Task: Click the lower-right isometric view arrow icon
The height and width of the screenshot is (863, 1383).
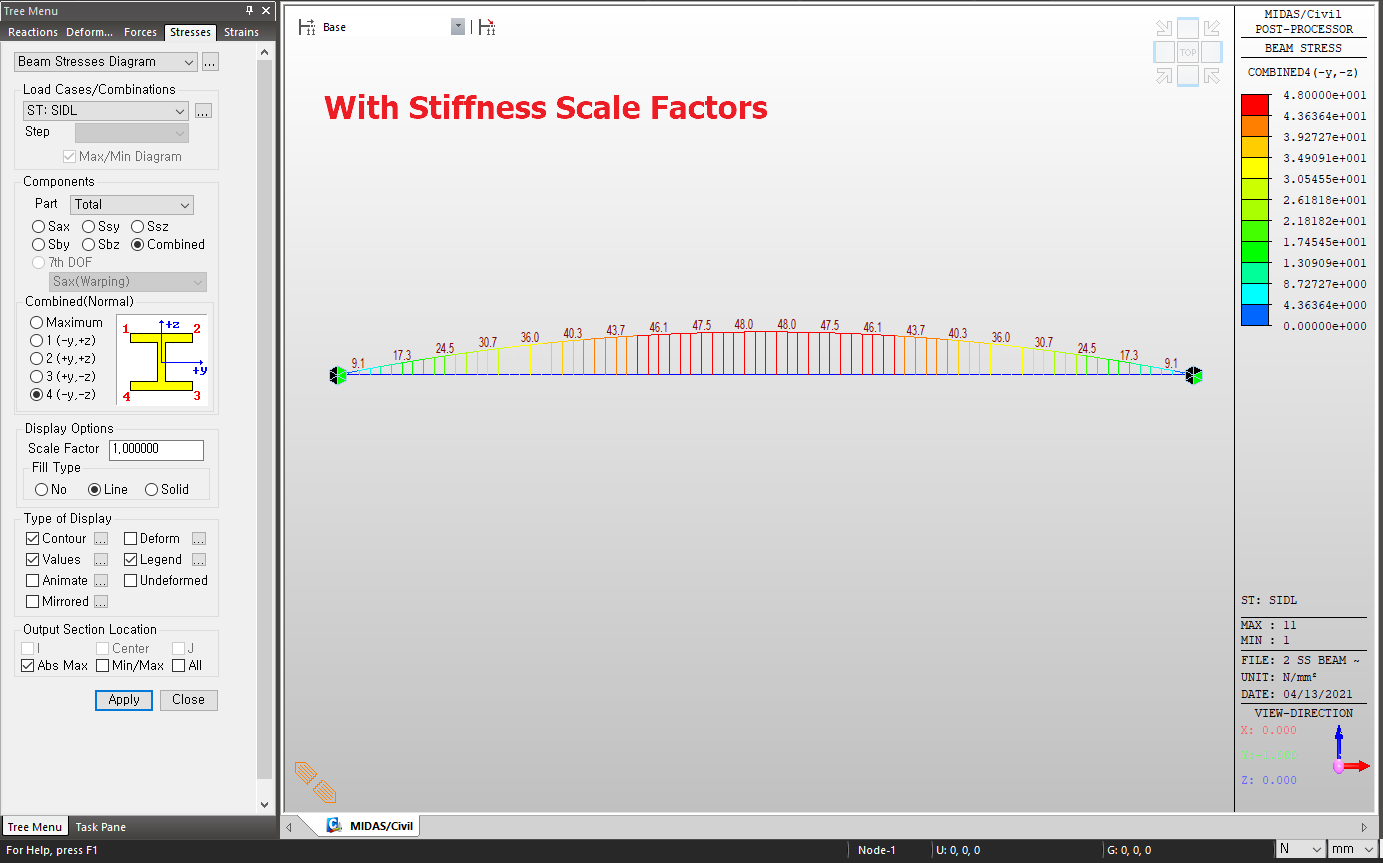Action: (x=1211, y=75)
